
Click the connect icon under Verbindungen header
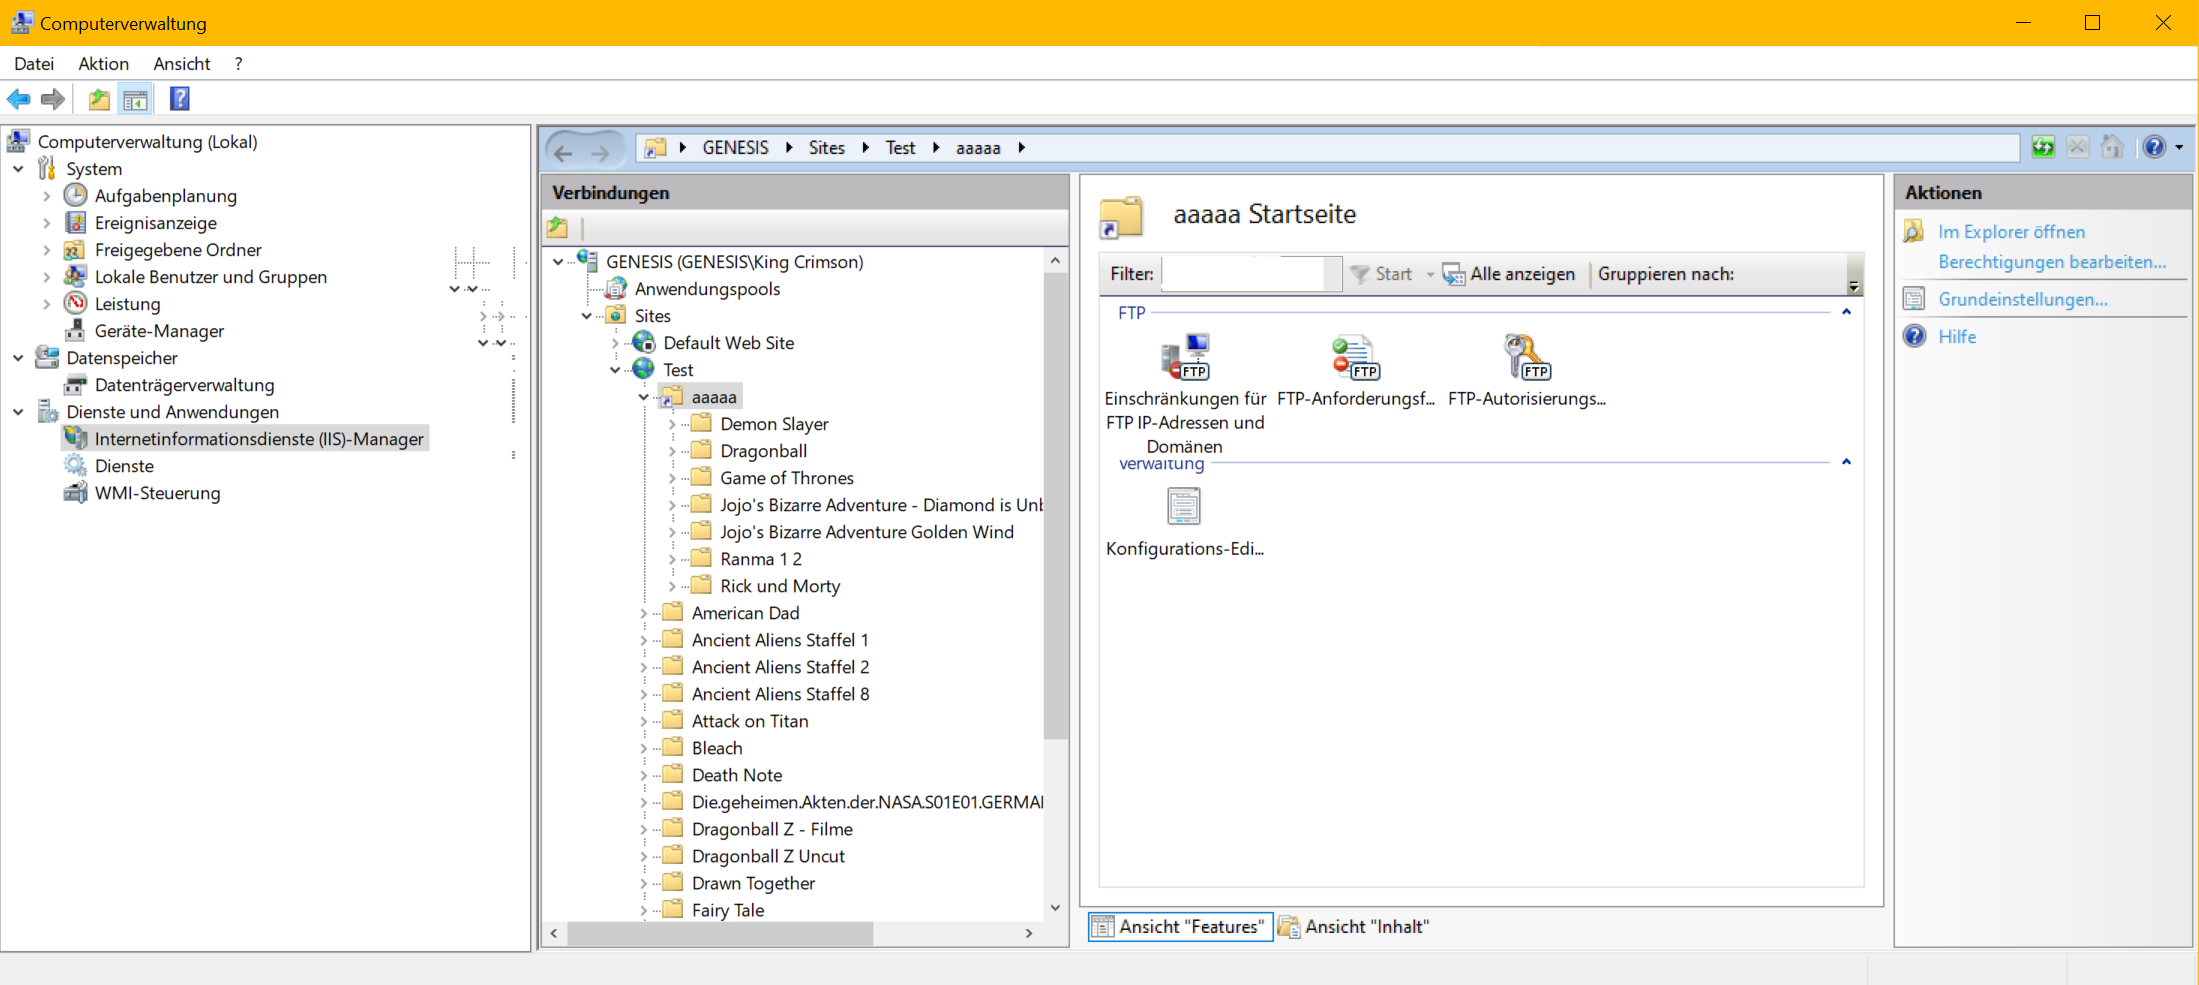[x=558, y=228]
